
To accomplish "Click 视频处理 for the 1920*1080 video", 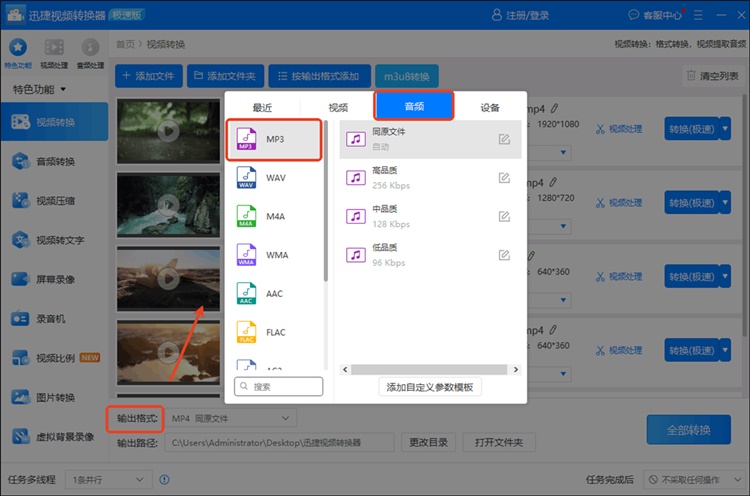I will 619,129.
